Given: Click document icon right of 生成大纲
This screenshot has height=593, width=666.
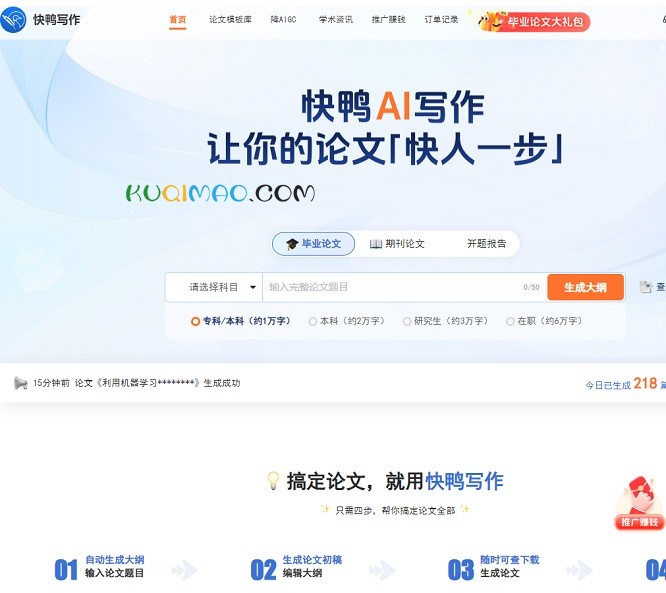Looking at the screenshot, I should pyautogui.click(x=645, y=287).
